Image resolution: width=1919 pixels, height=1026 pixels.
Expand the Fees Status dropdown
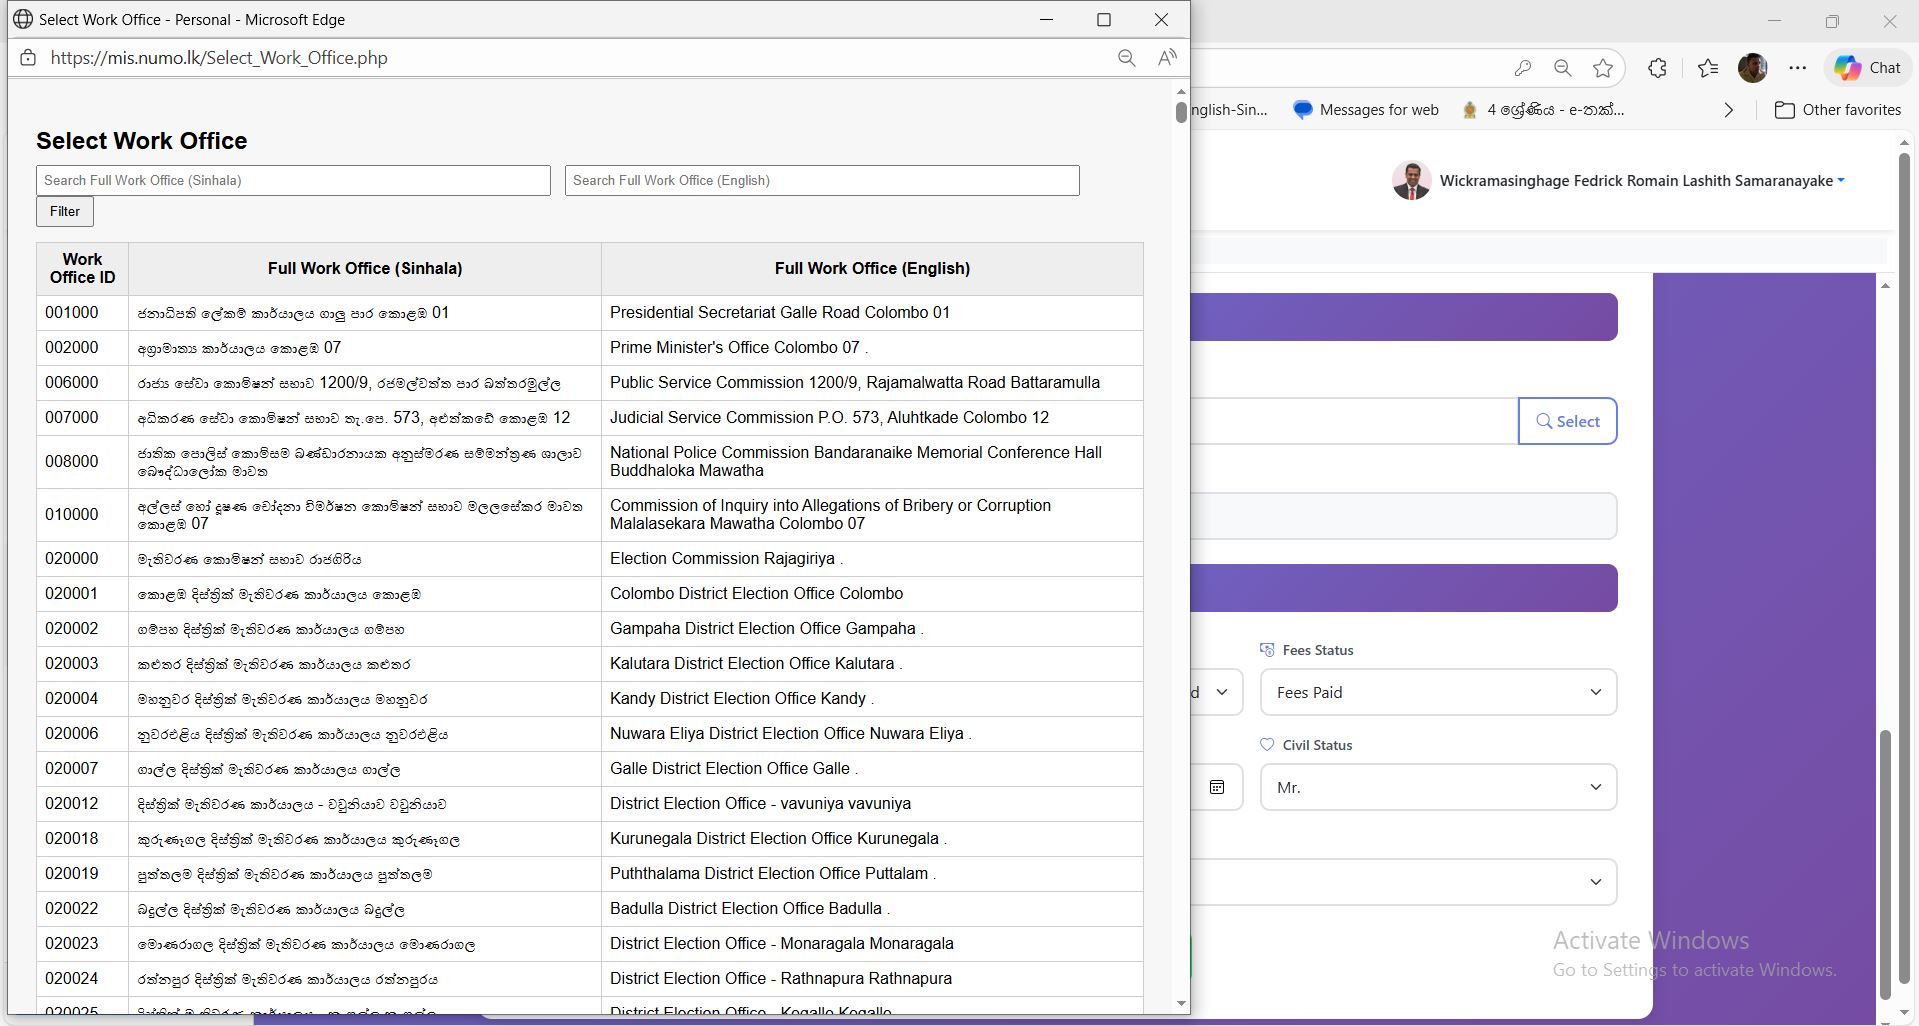(x=1438, y=692)
